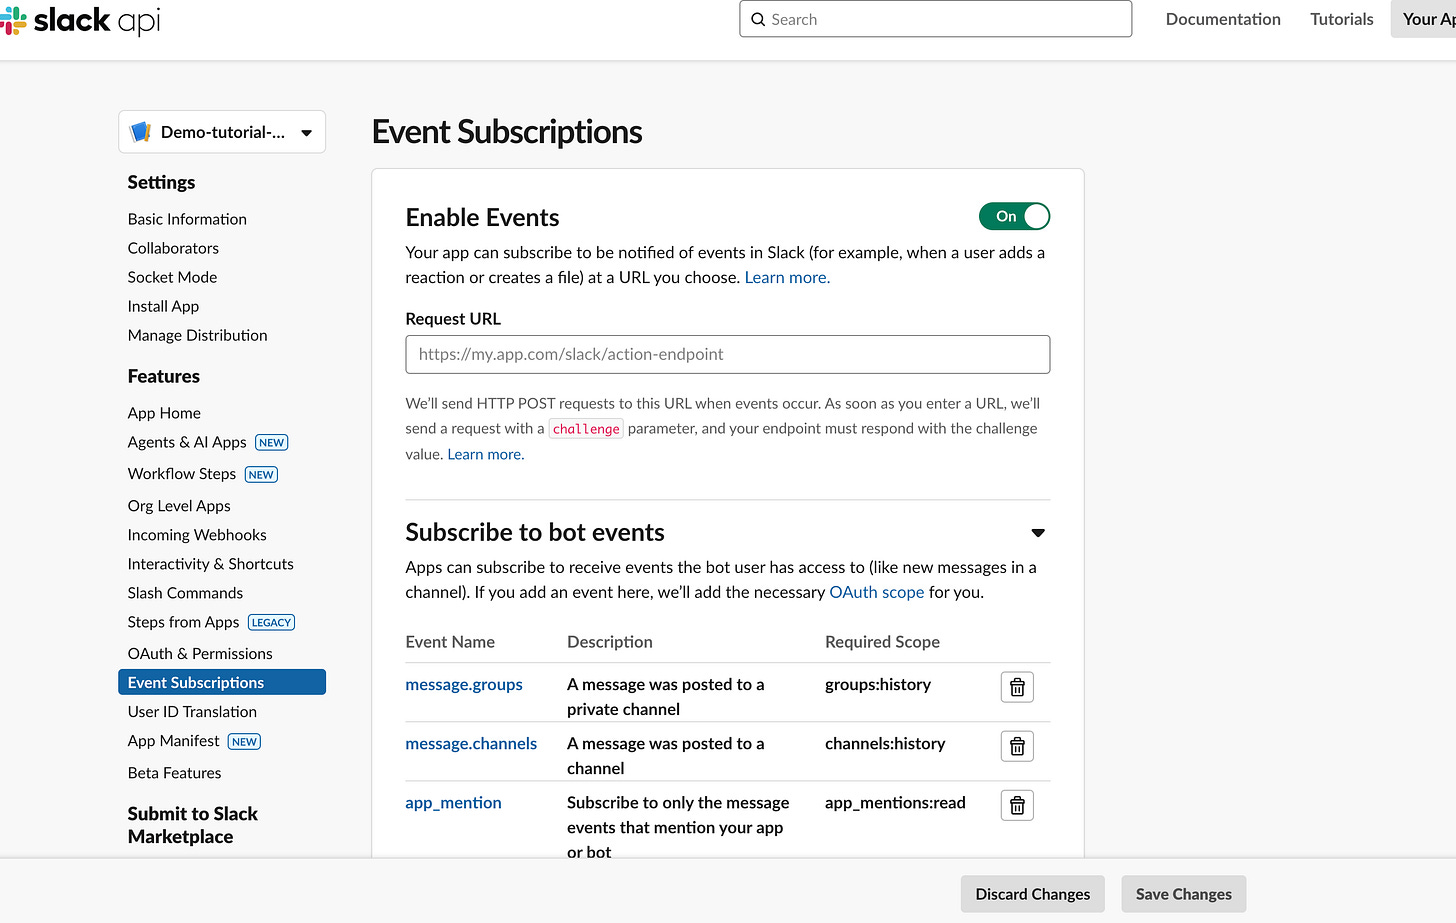The height and width of the screenshot is (923, 1456).
Task: Open the Demo-tutorial app selector dropdown
Action: [x=222, y=132]
